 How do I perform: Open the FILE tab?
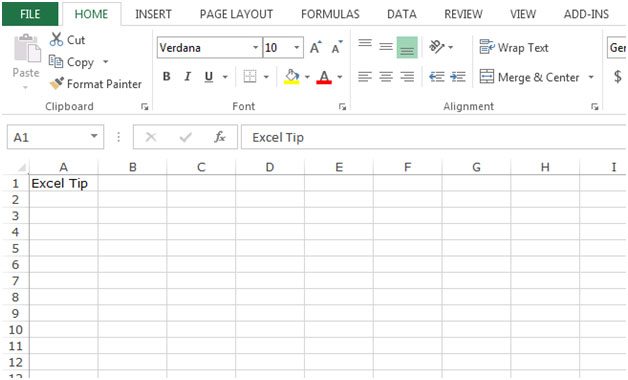click(x=30, y=14)
